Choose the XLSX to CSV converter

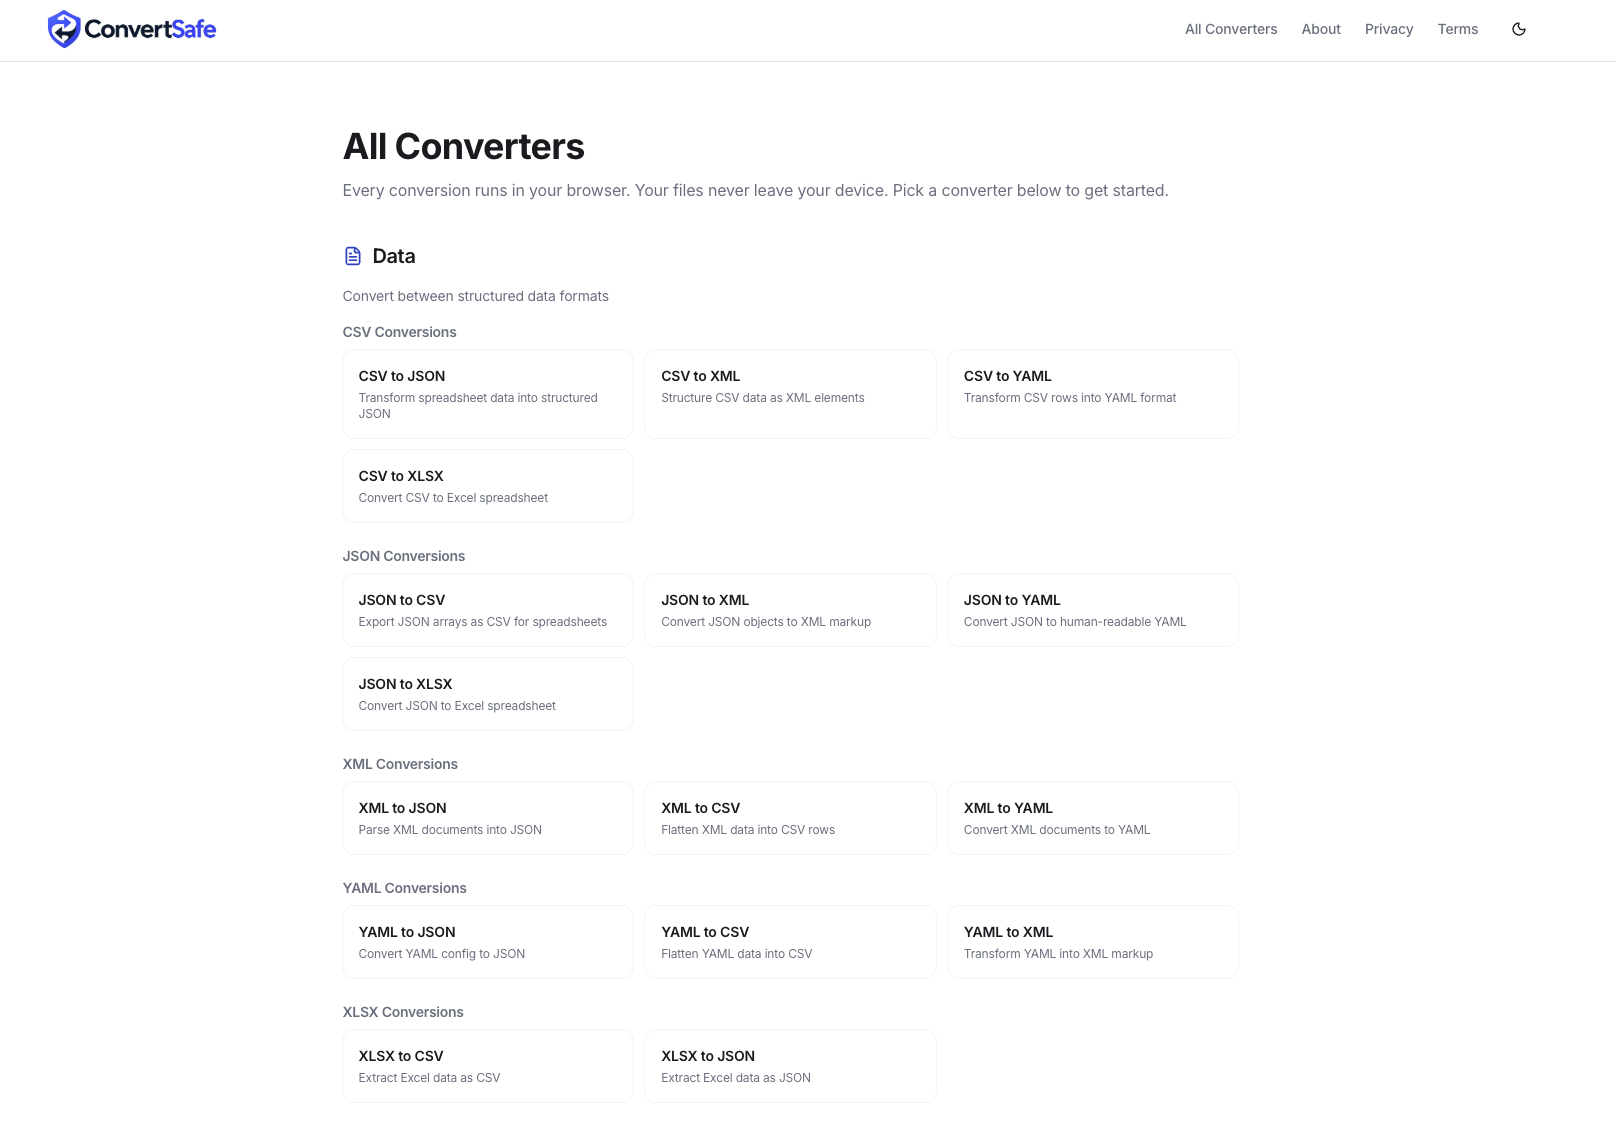487,1065
